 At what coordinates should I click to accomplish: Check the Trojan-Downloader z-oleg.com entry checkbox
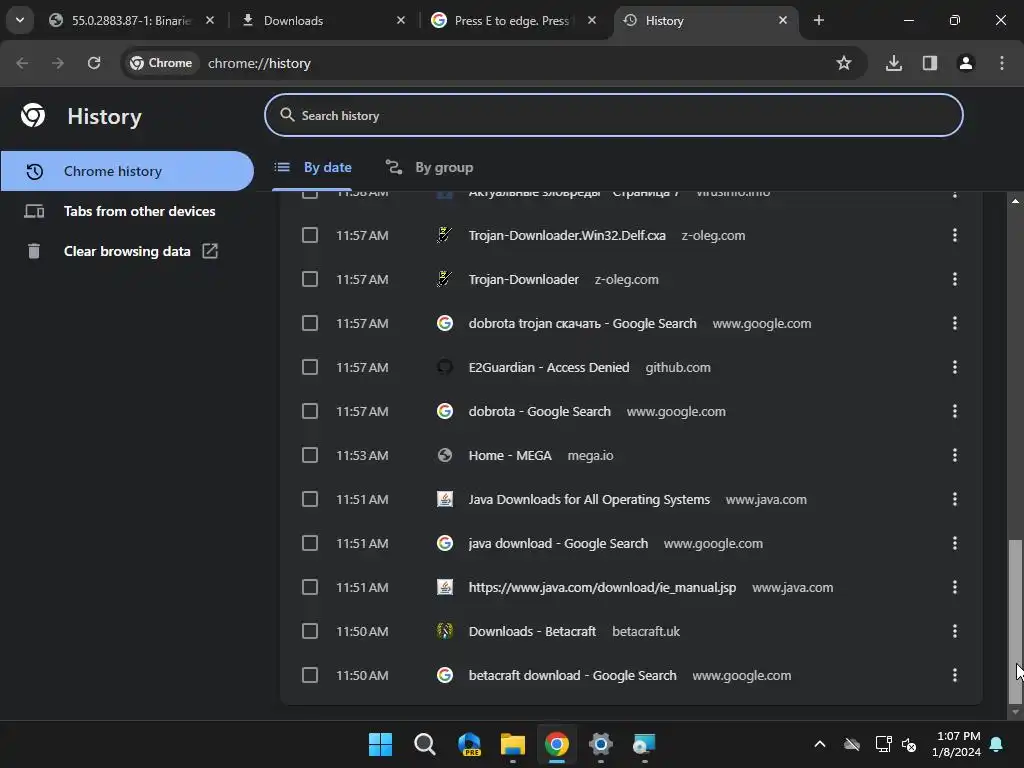[x=310, y=280]
